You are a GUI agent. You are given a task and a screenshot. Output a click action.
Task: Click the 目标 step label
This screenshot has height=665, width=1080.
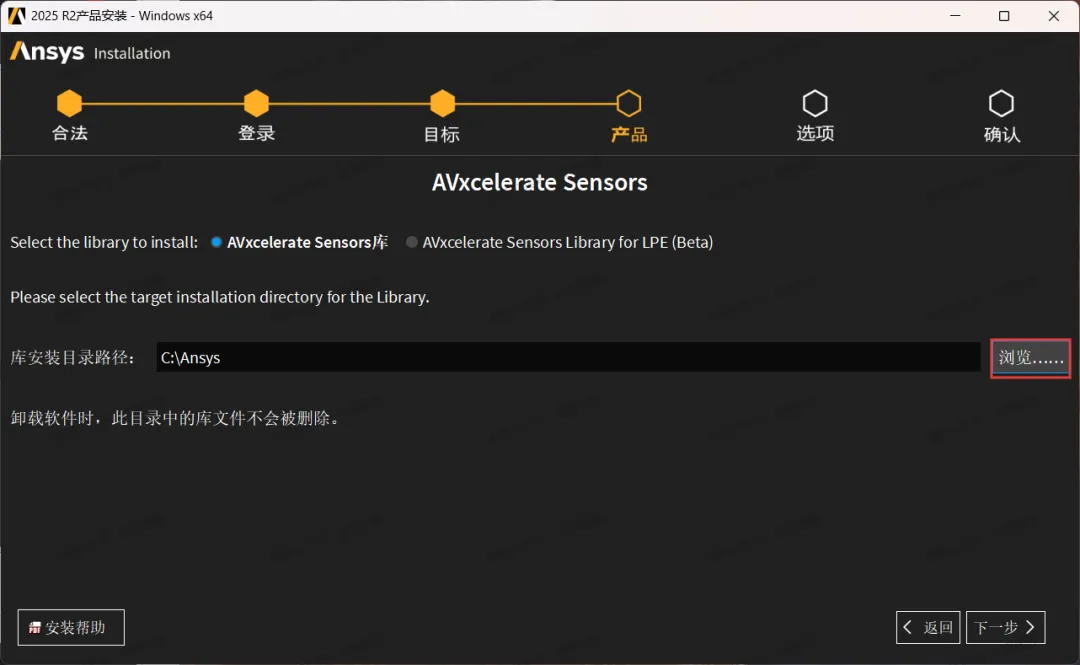click(x=442, y=134)
